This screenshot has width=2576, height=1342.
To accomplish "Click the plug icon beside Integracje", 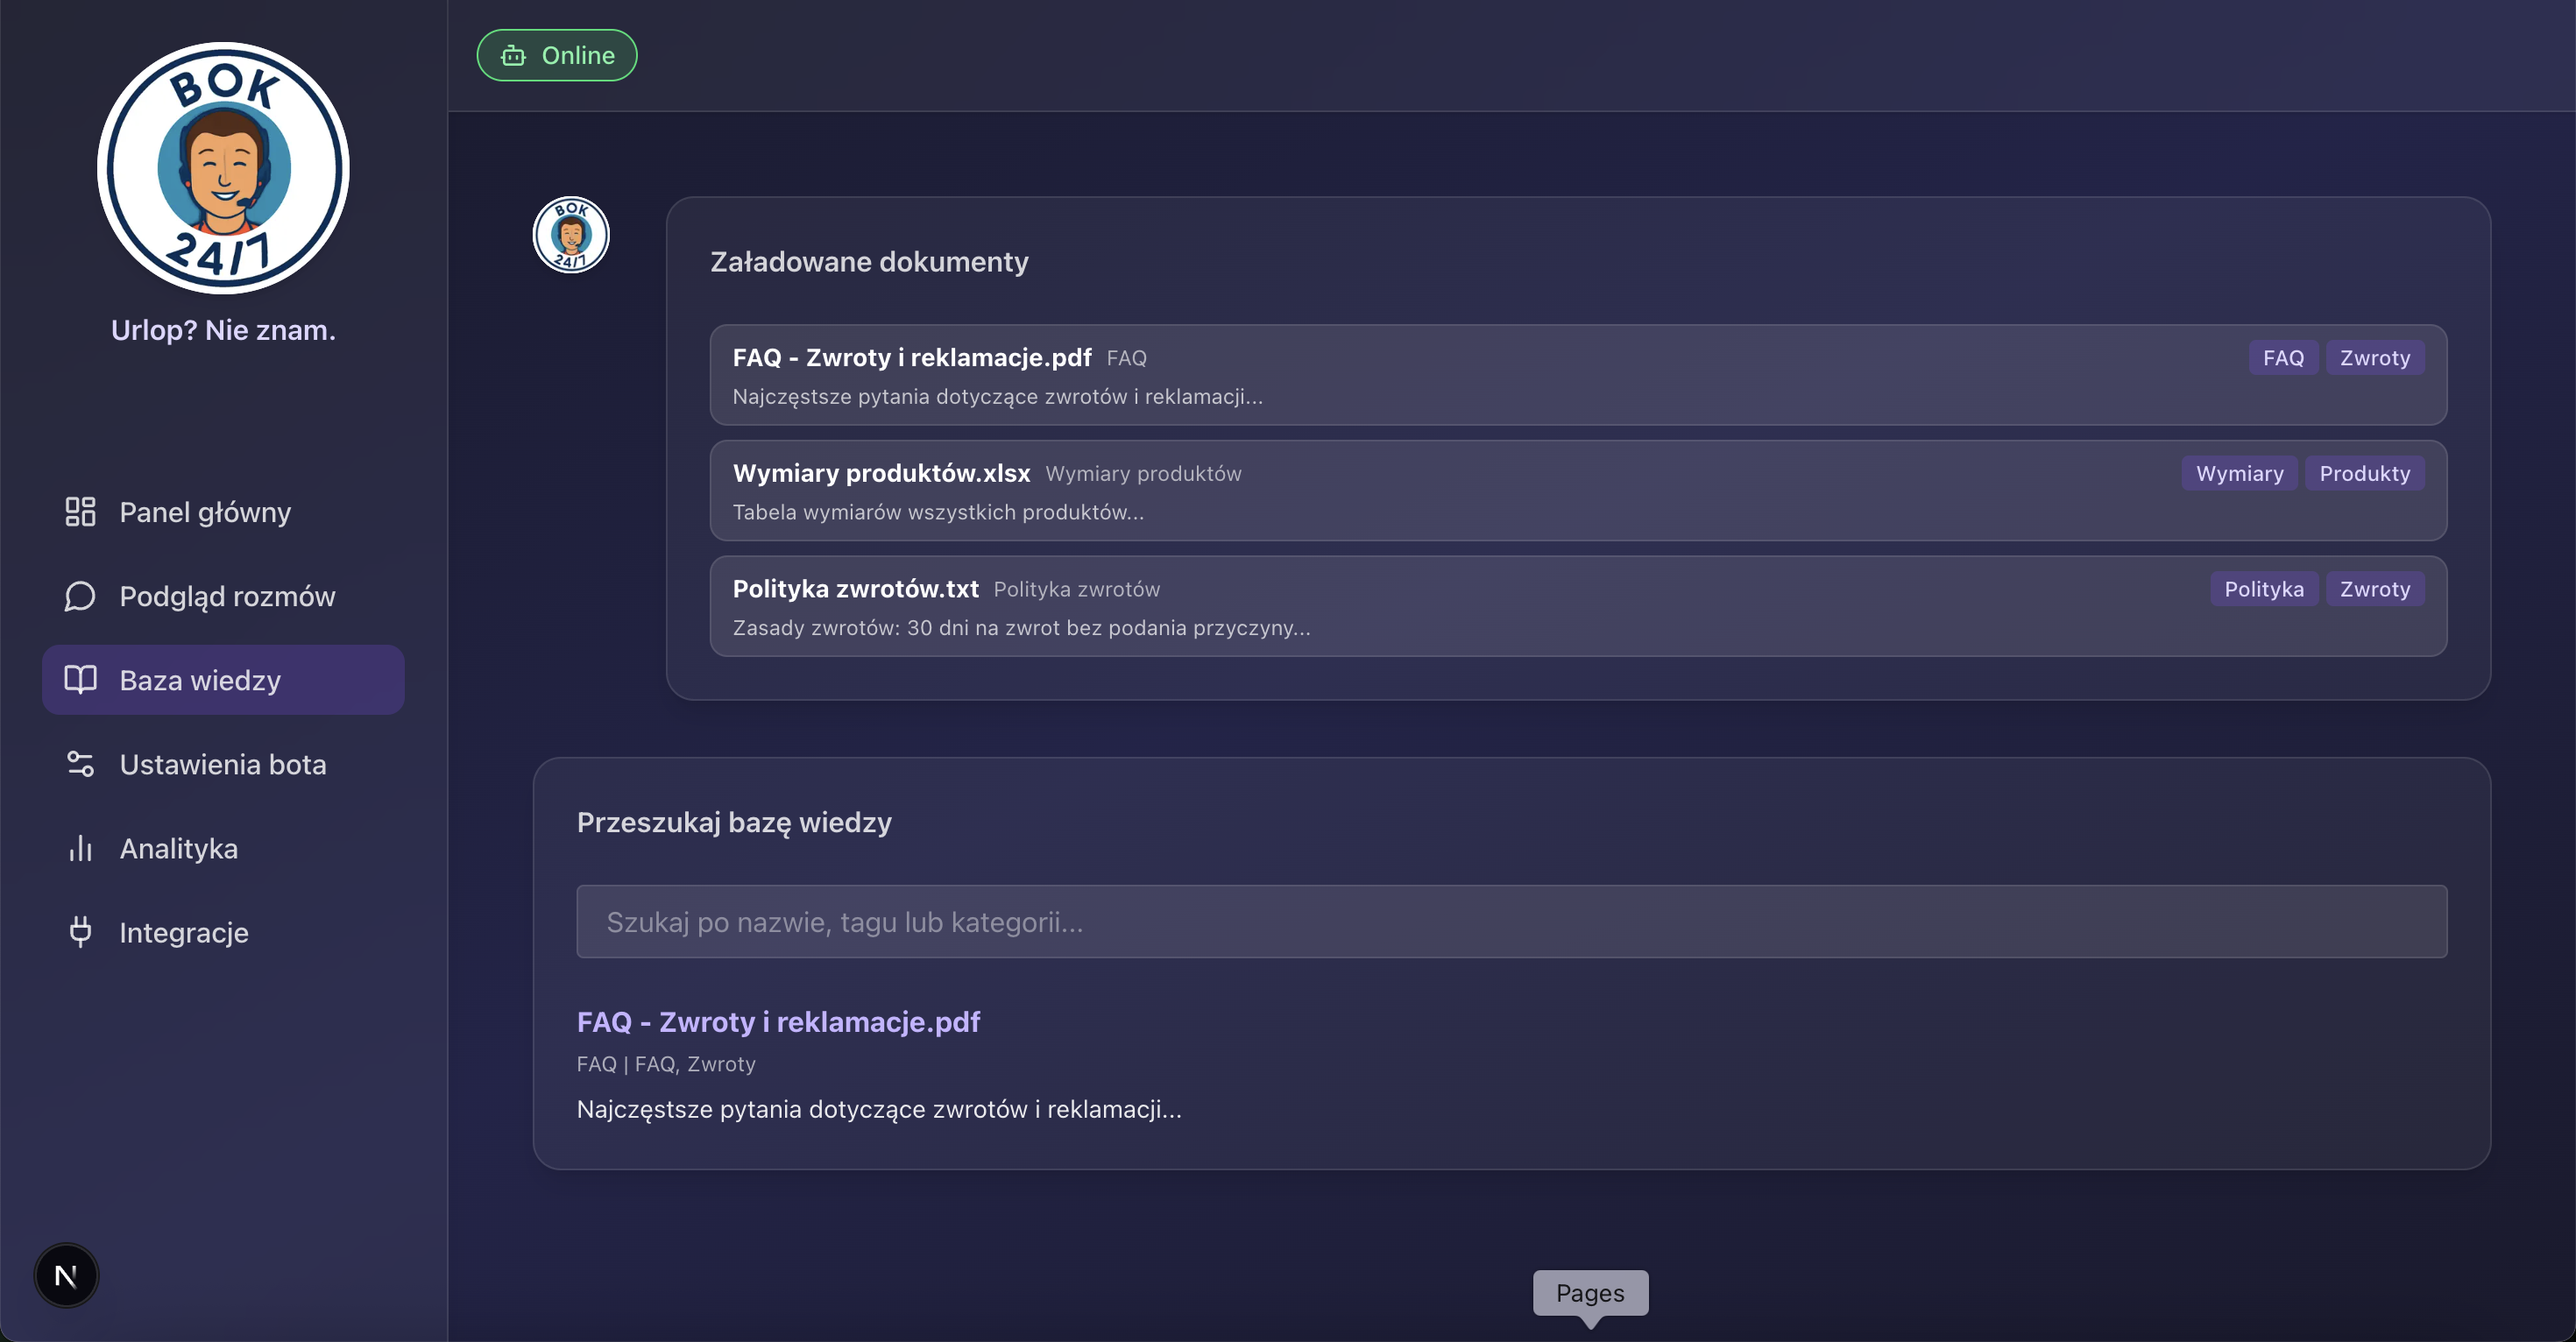I will pos(79,931).
